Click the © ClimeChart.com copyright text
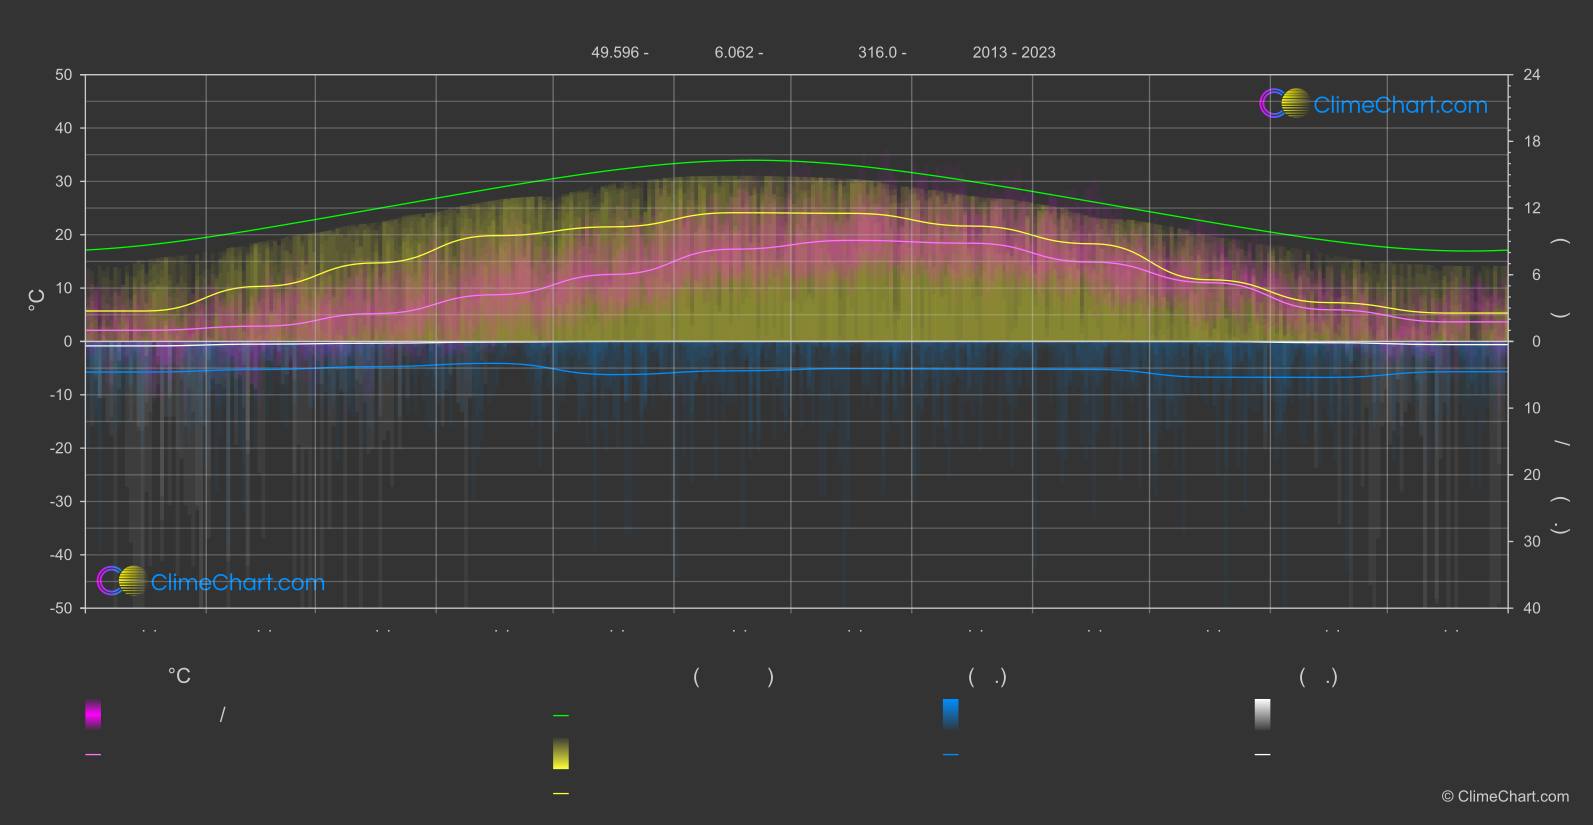Viewport: 1593px width, 825px height. (1505, 797)
